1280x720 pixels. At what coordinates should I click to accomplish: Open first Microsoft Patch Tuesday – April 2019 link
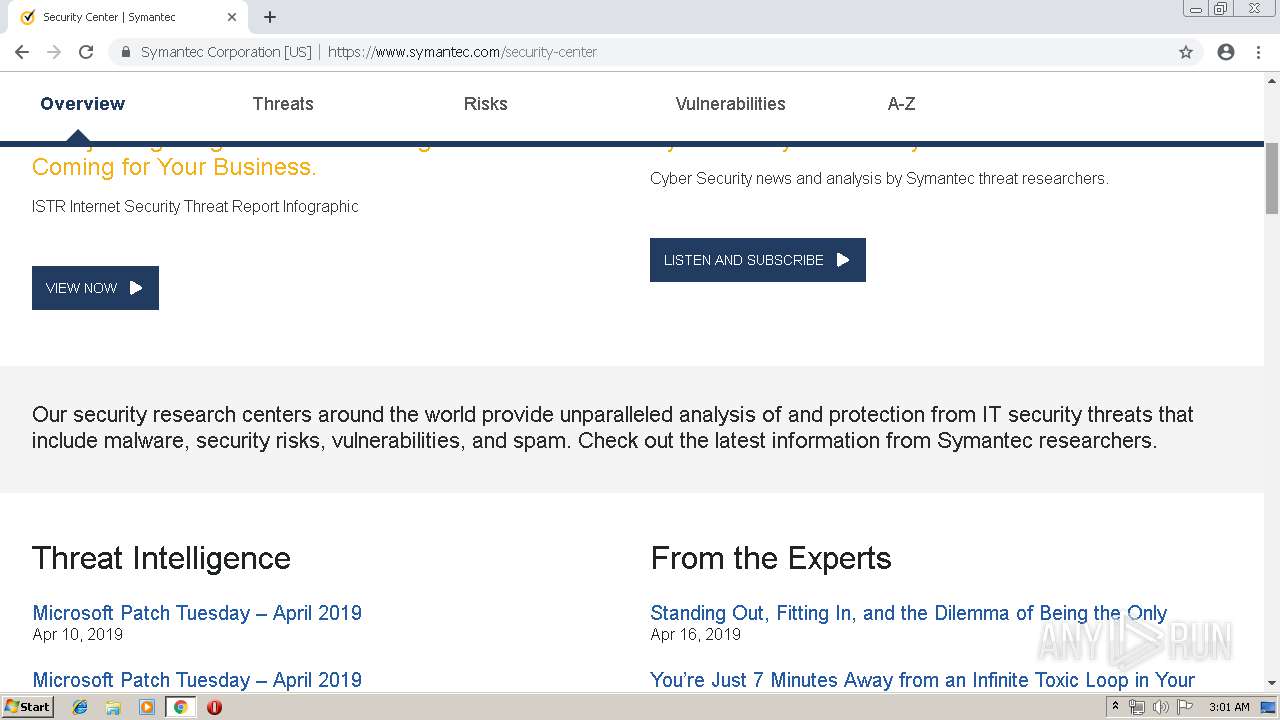[197, 613]
